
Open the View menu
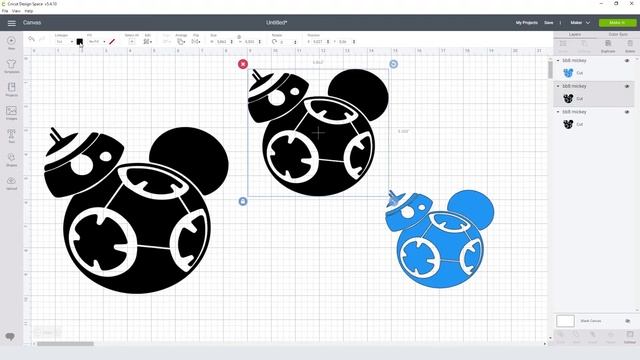[16, 11]
